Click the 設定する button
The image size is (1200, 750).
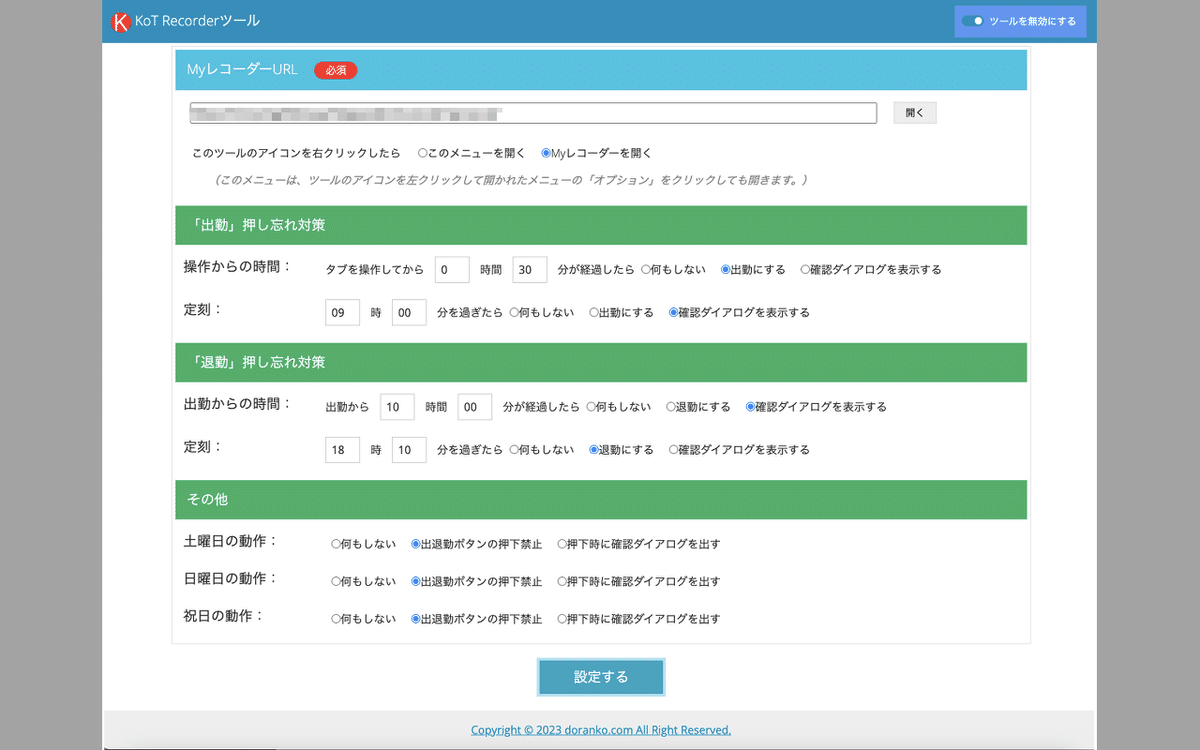(x=601, y=677)
